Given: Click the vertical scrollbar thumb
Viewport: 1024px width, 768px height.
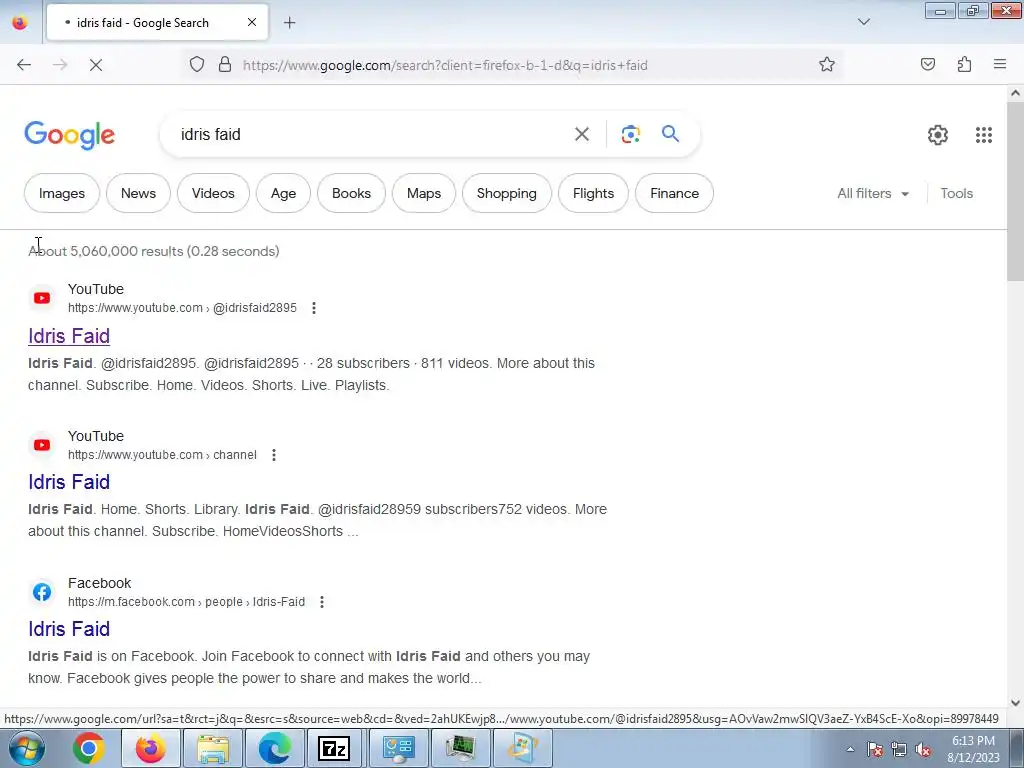Looking at the screenshot, I should [x=1015, y=192].
